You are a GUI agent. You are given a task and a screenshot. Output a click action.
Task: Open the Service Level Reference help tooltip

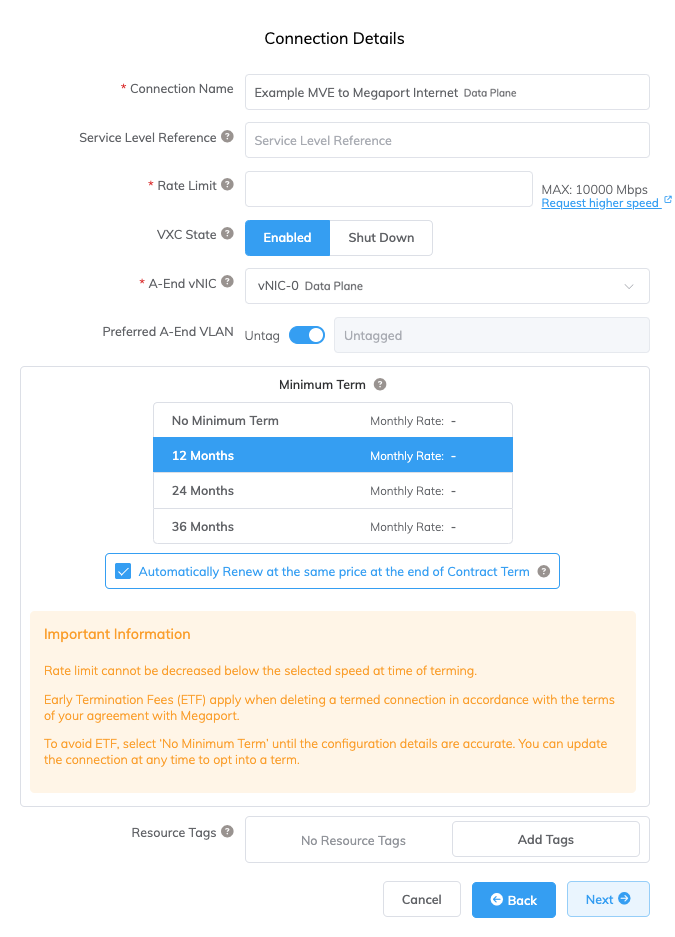click(x=228, y=137)
